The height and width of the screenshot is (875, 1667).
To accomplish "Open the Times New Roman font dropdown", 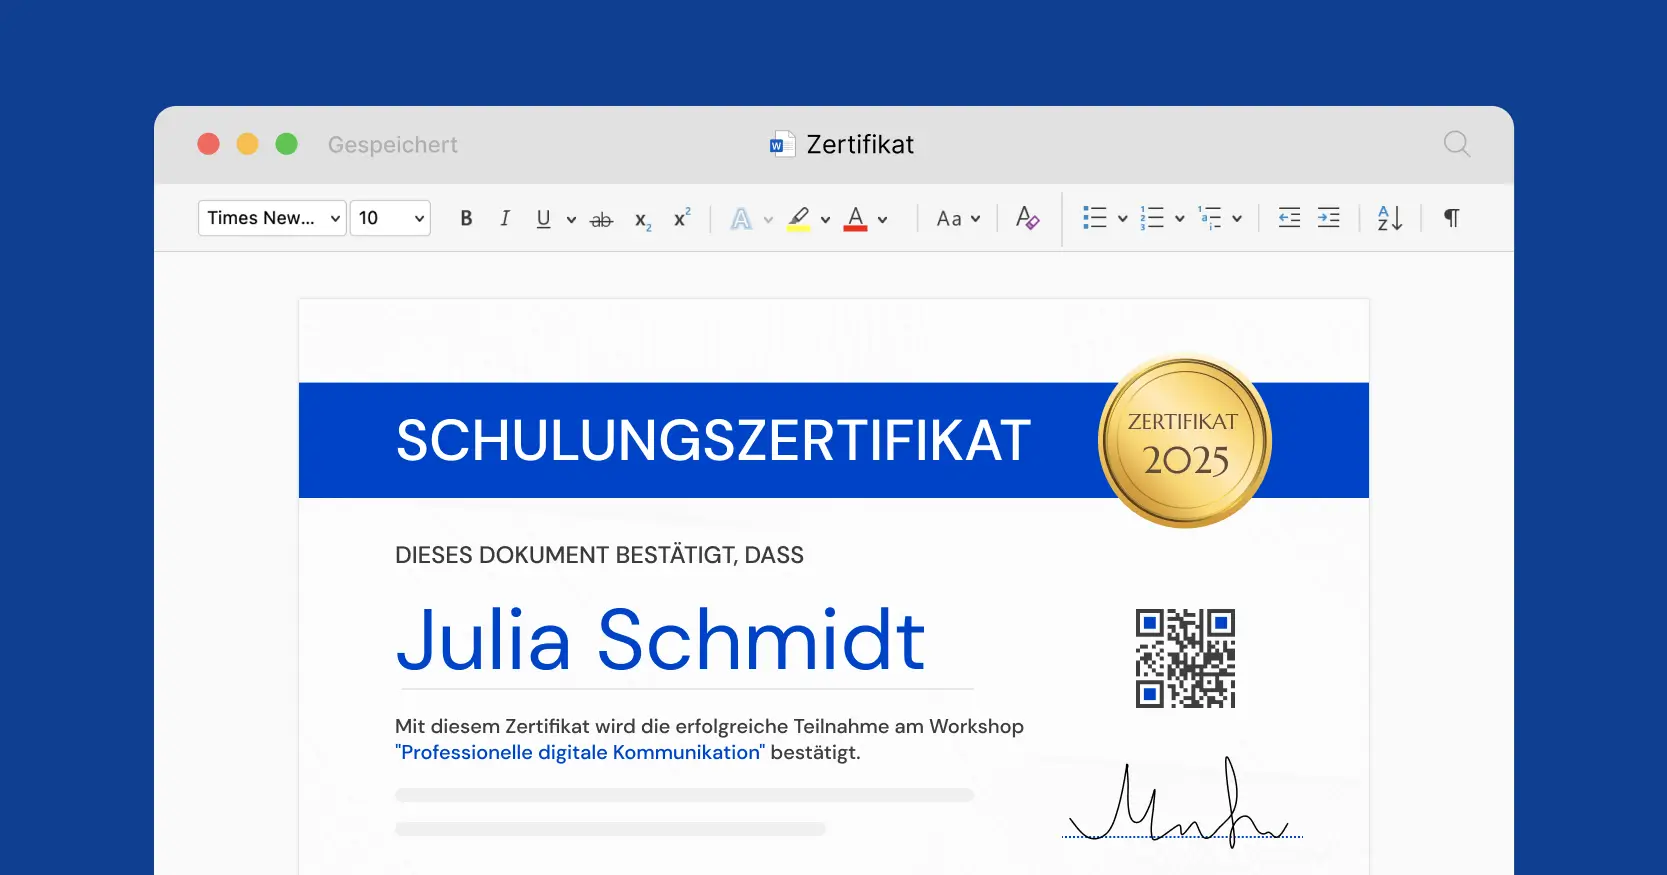I will pyautogui.click(x=272, y=218).
